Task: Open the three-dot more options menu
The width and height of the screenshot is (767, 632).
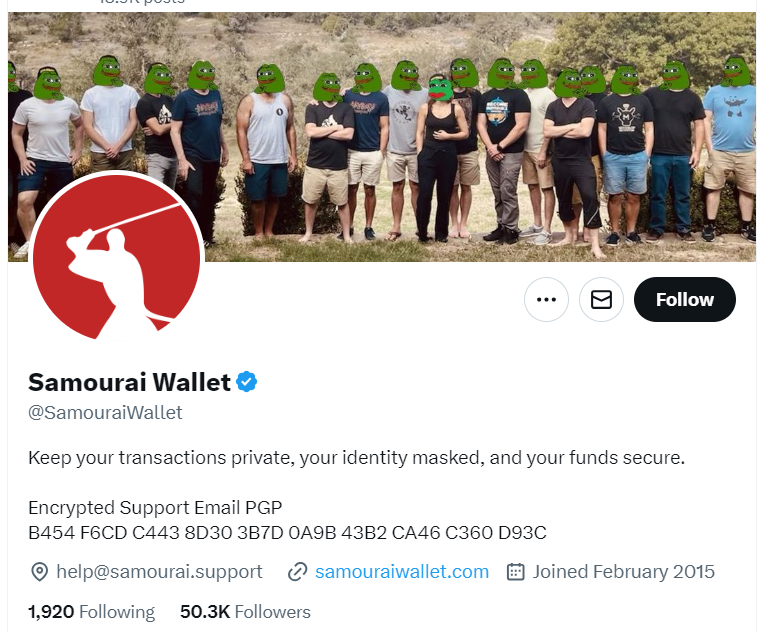Action: [546, 299]
